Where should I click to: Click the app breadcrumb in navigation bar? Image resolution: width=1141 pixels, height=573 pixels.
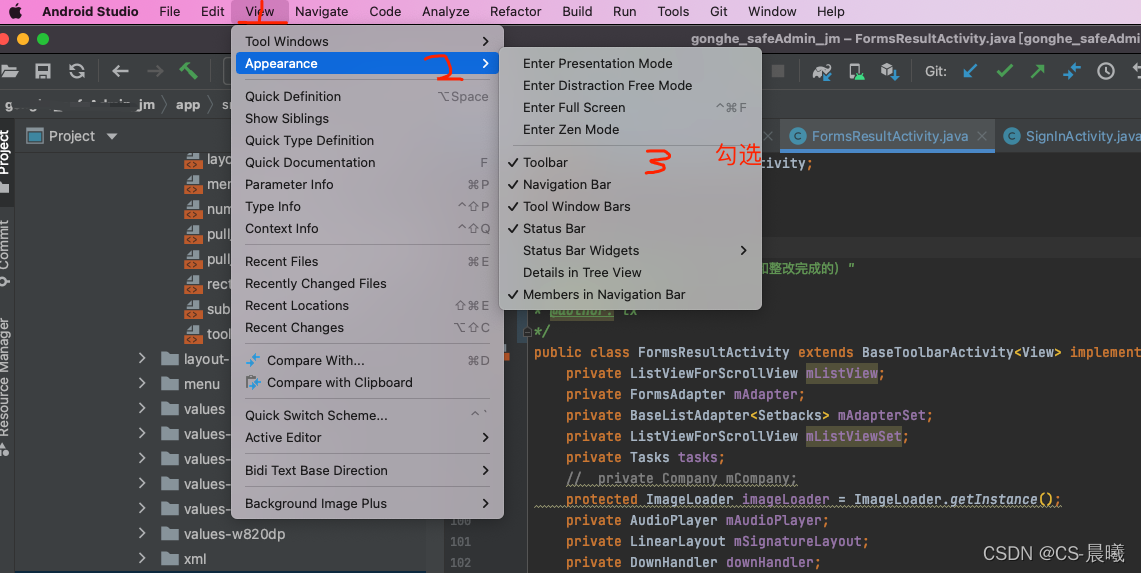(x=188, y=104)
